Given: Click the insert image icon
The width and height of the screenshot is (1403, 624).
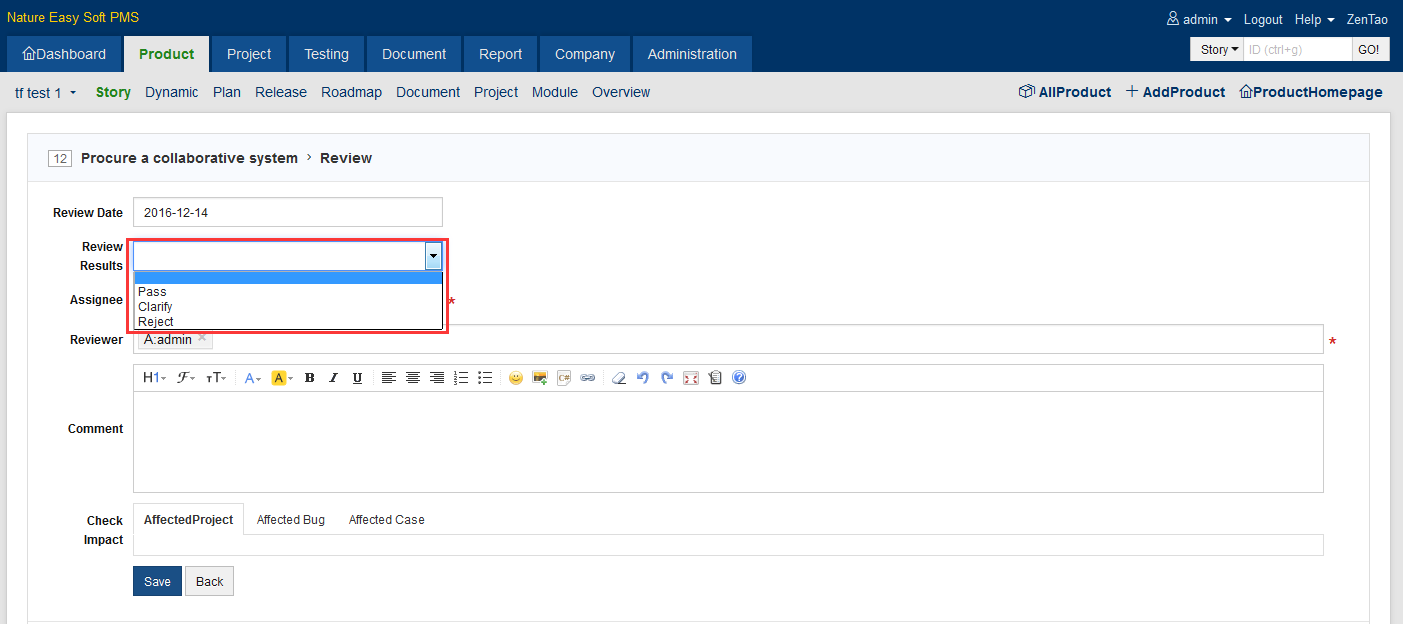Looking at the screenshot, I should click(x=540, y=378).
